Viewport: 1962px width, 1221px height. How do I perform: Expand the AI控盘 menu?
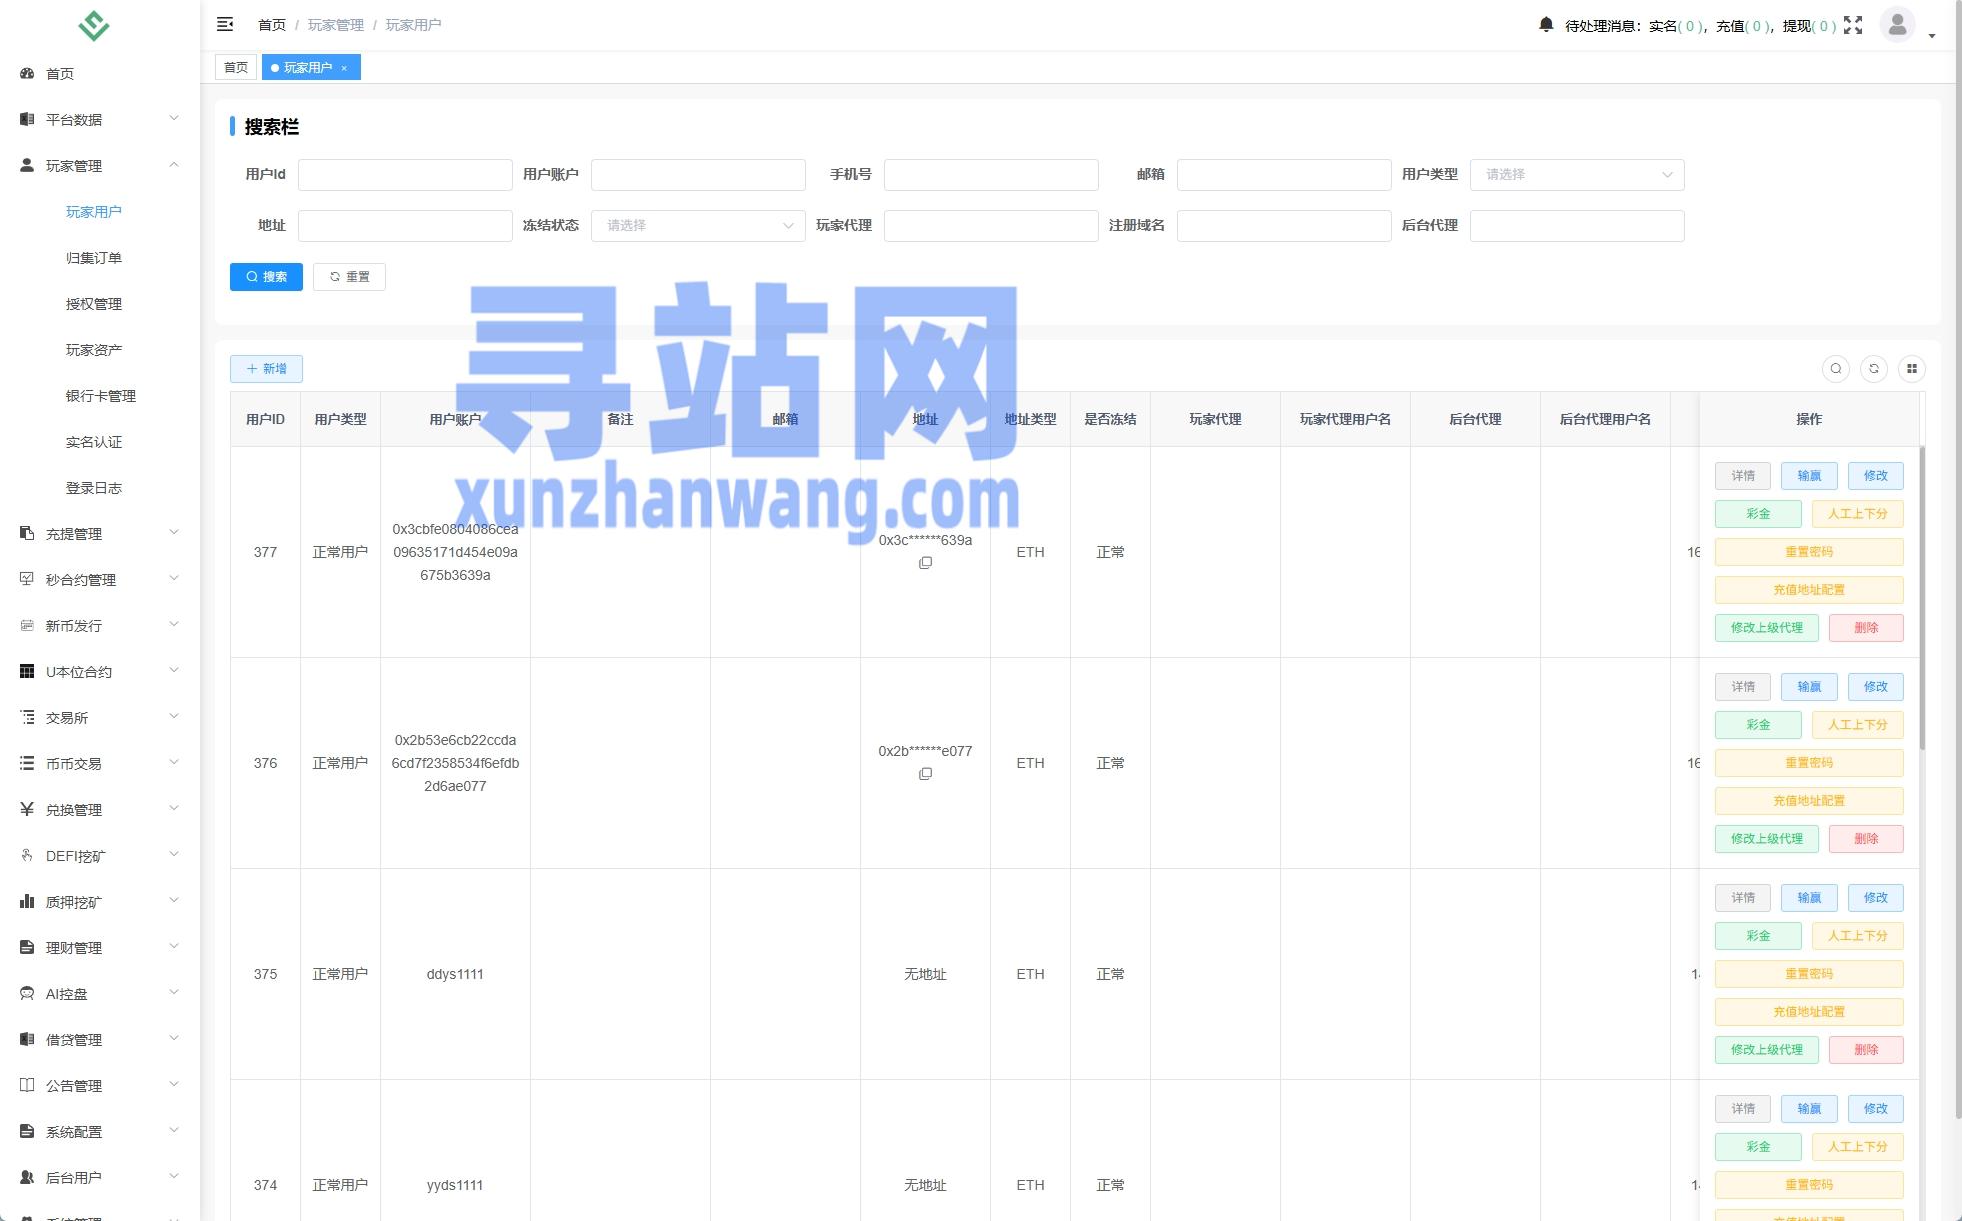tap(100, 994)
